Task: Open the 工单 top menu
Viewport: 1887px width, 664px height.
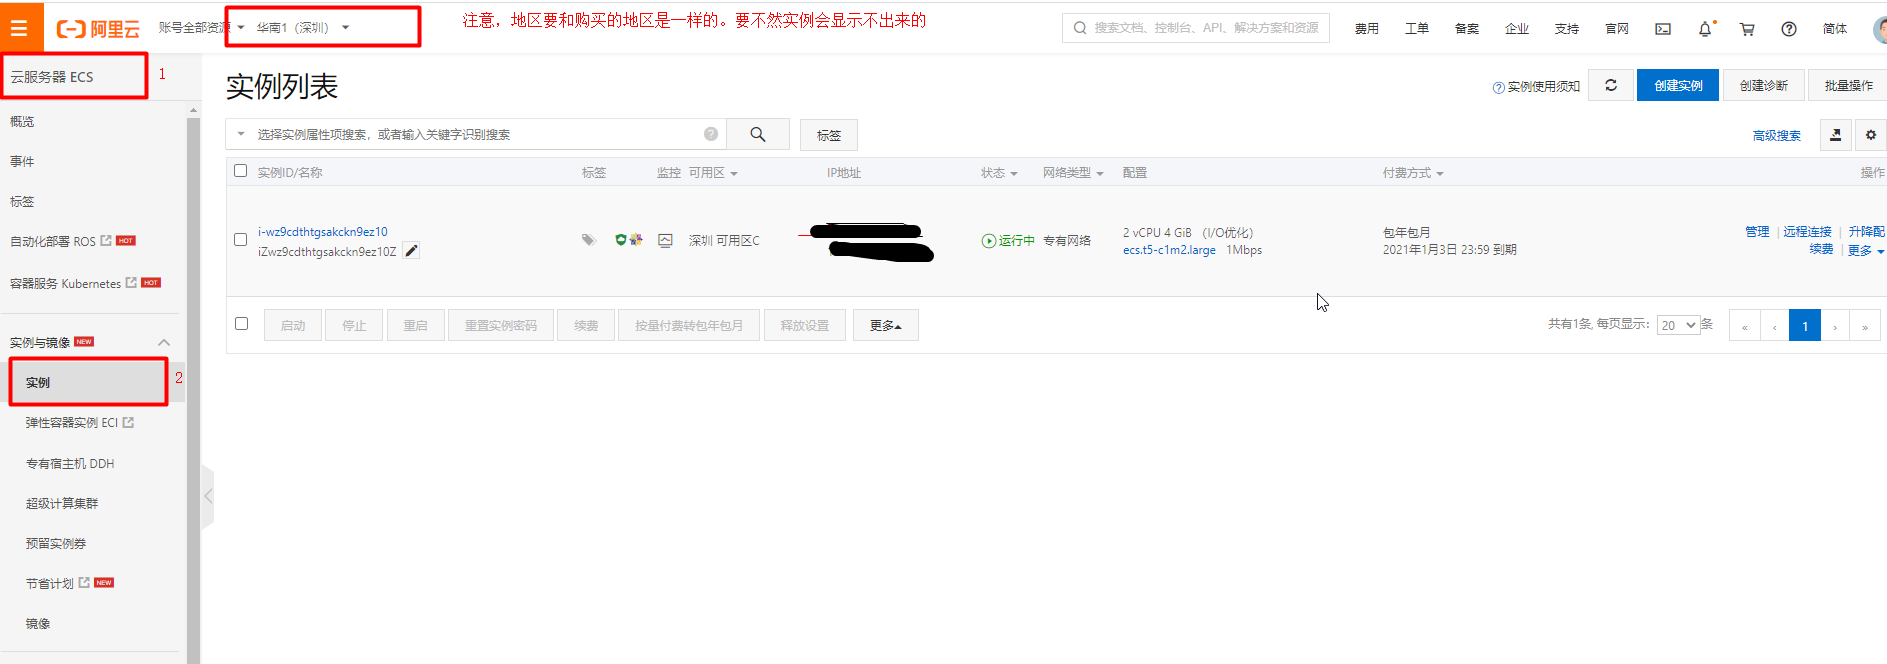Action: coord(1417,29)
